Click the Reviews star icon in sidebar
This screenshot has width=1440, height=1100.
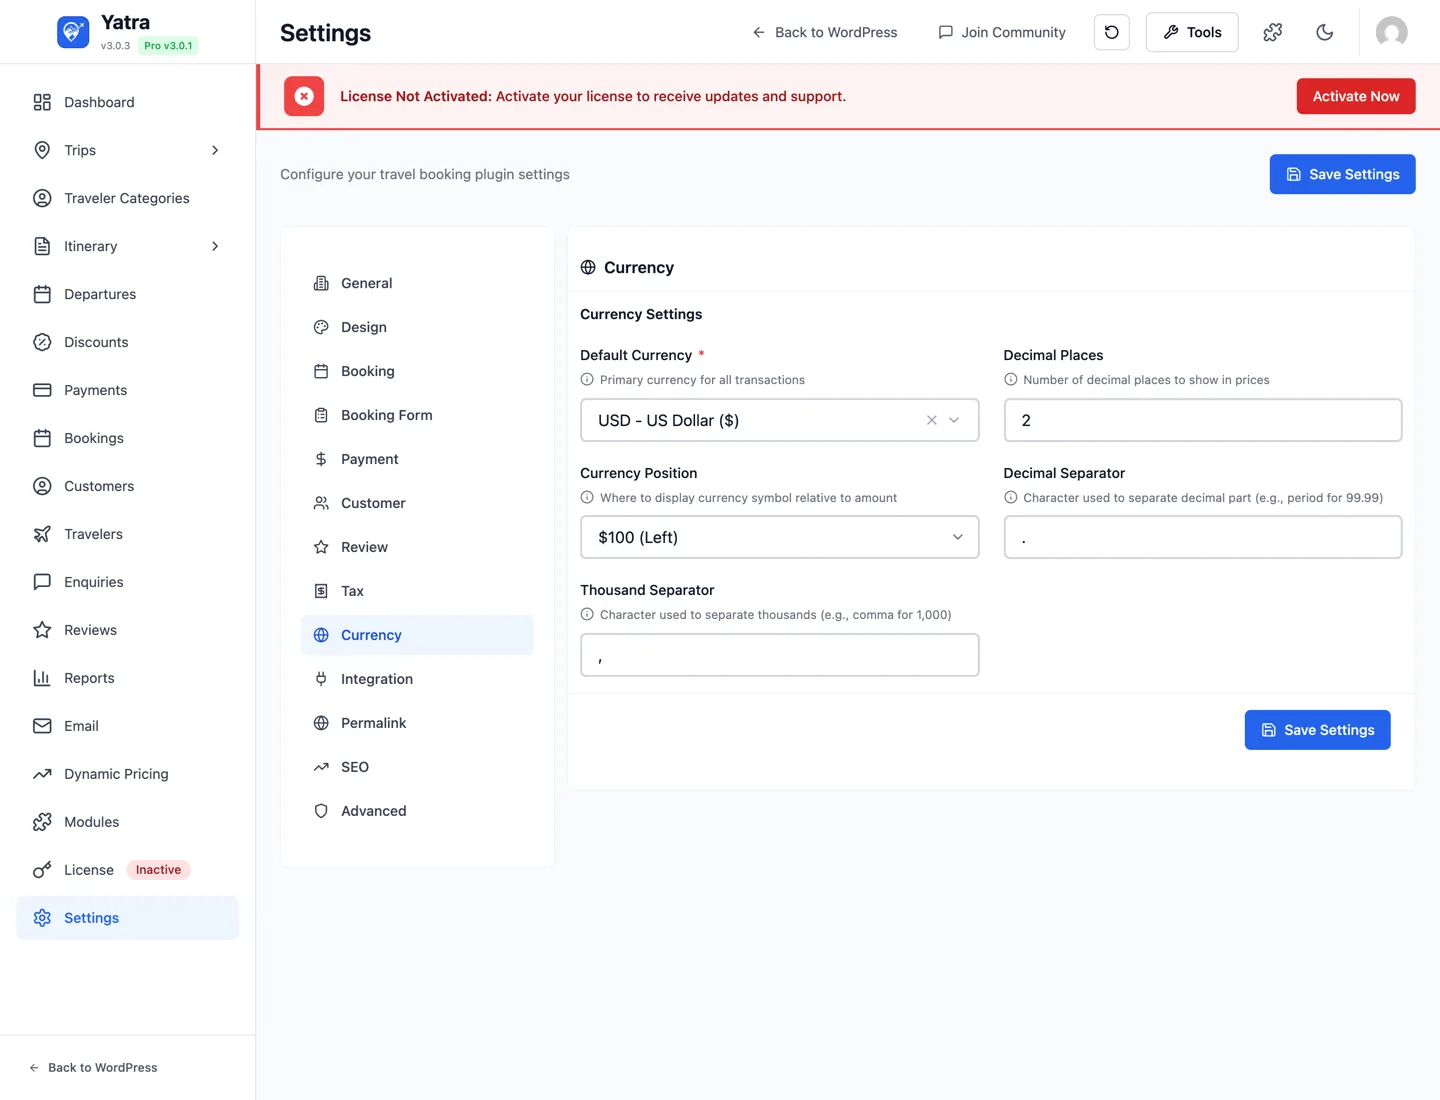click(x=42, y=630)
